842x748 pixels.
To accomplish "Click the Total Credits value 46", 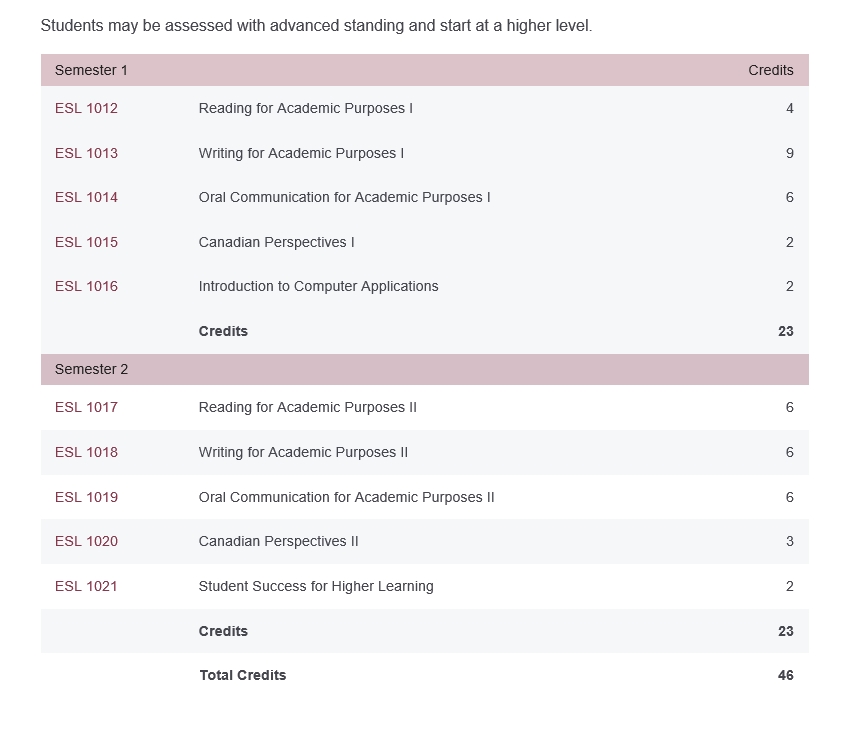I will click(785, 675).
